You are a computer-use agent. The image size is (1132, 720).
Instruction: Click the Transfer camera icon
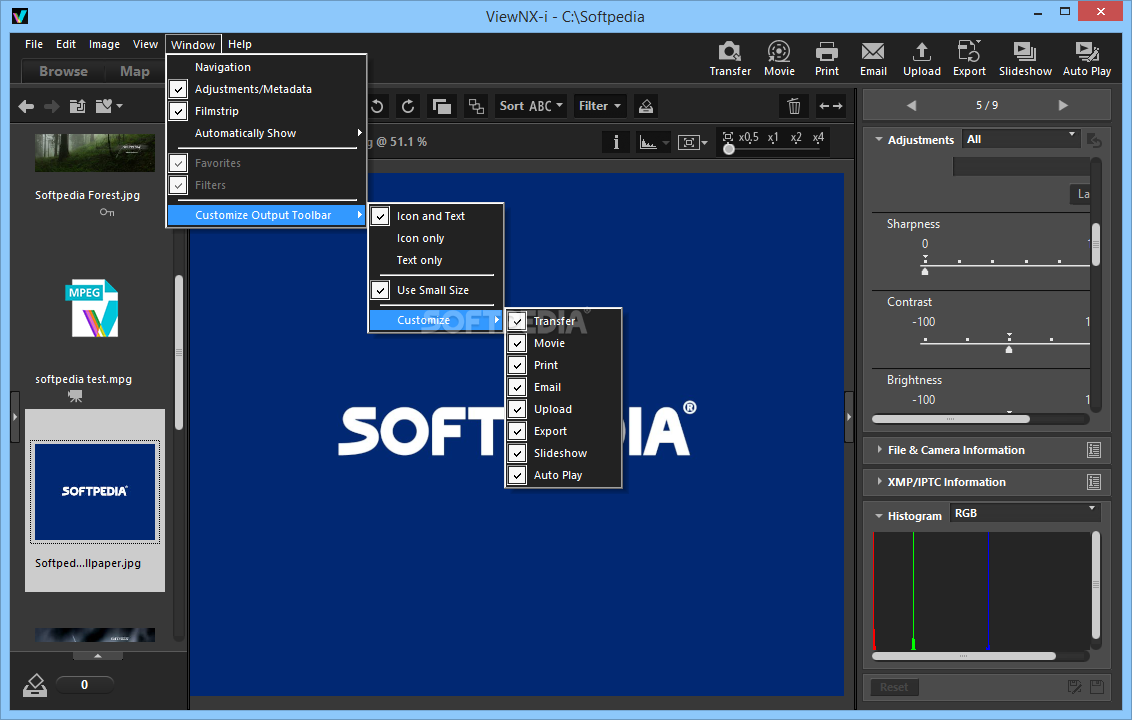pos(729,51)
